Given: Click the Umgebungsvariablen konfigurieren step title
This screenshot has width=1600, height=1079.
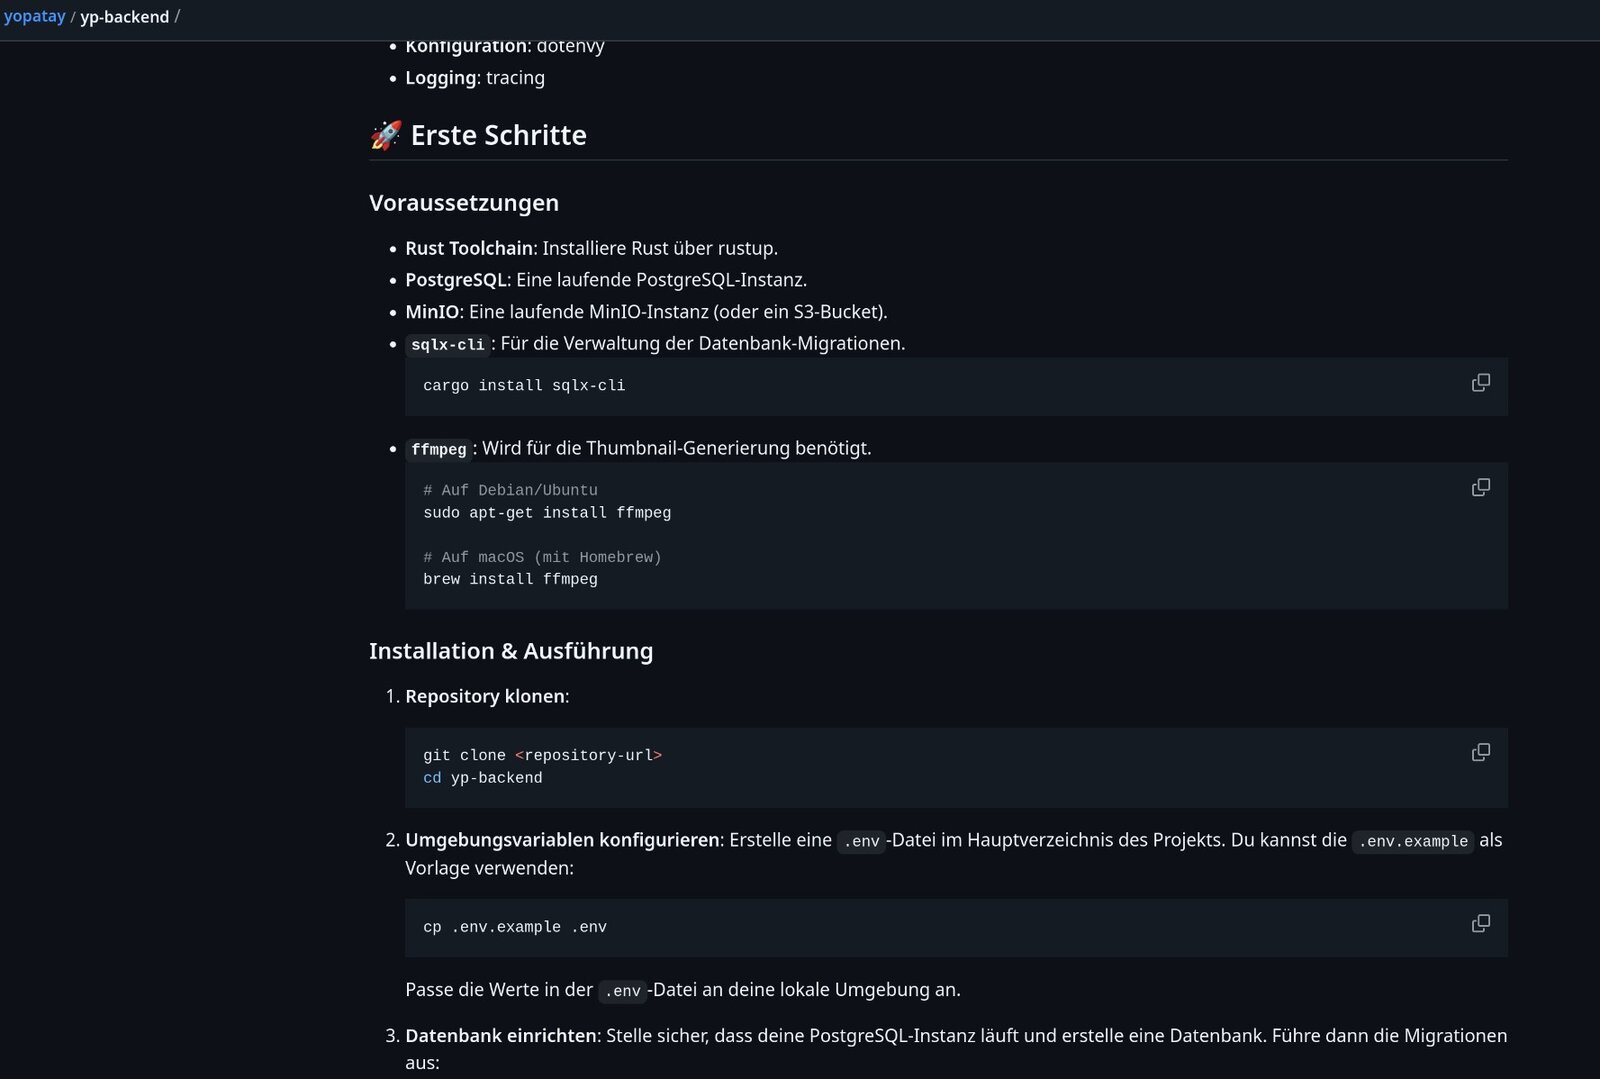Looking at the screenshot, I should point(562,840).
